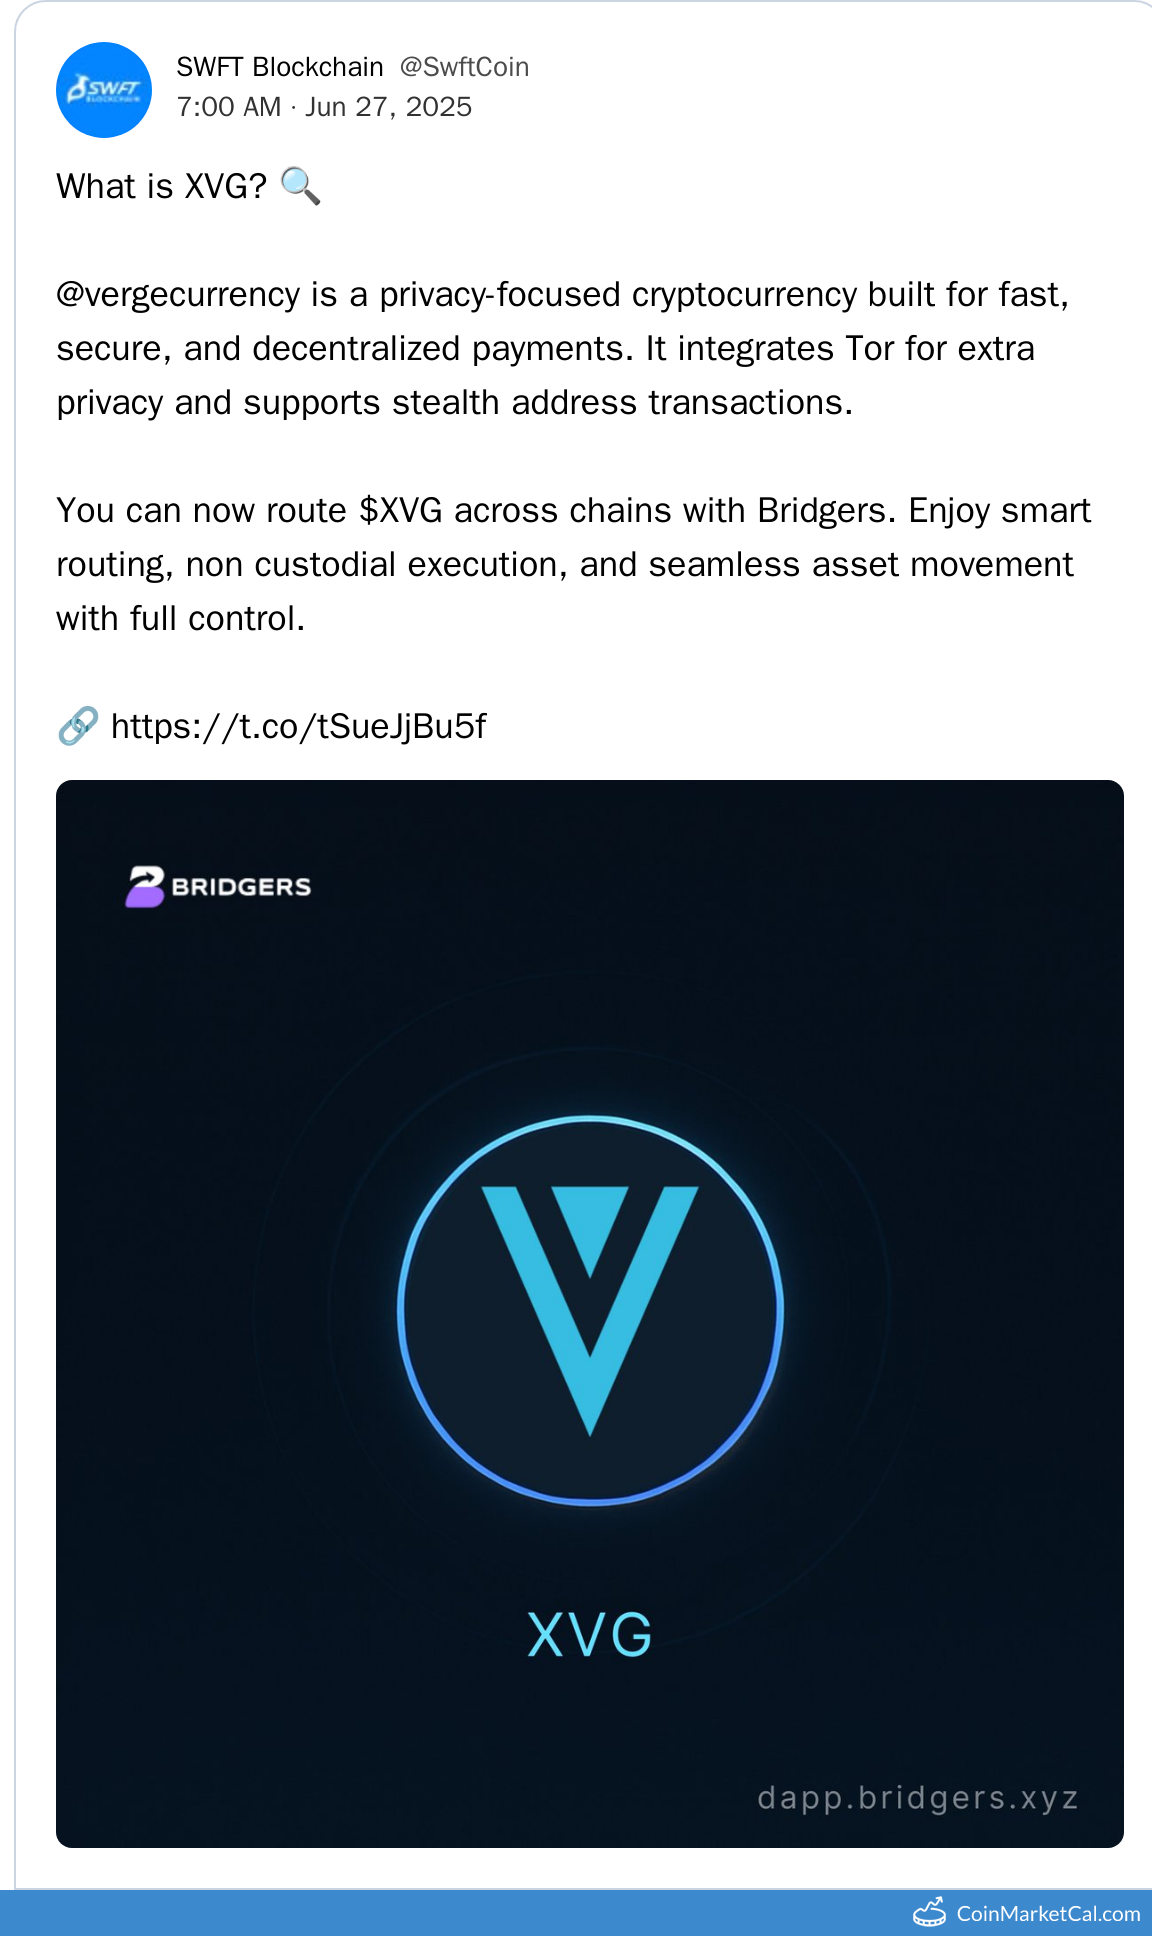Click the dapp.bridgers.xyz text in image

(x=918, y=1798)
